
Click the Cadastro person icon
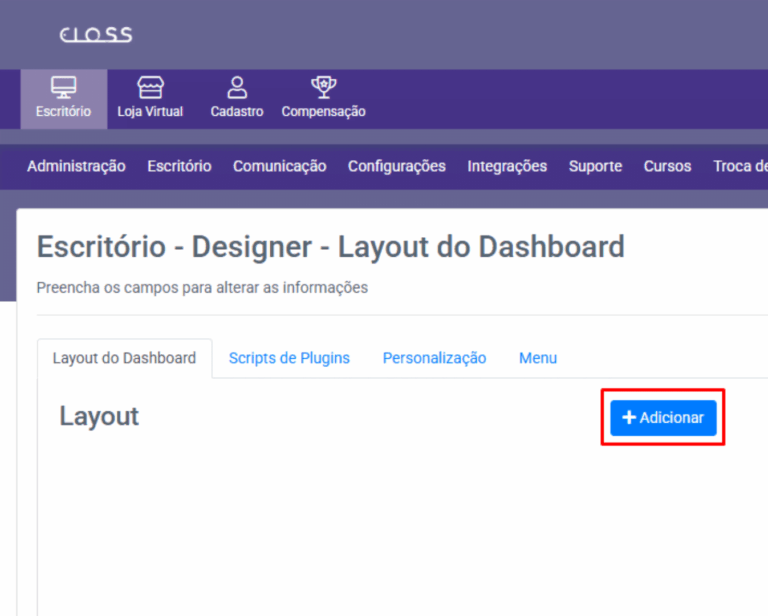pyautogui.click(x=237, y=87)
